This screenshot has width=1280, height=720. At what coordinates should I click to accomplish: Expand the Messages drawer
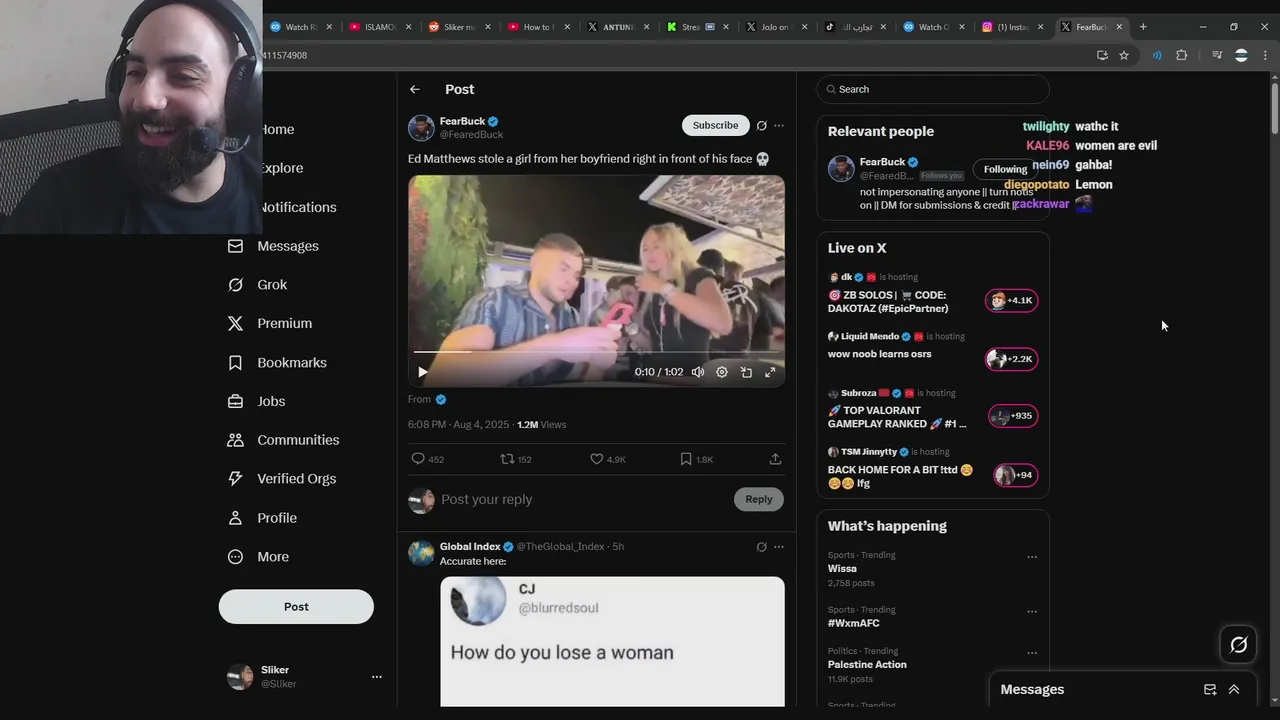(1234, 690)
